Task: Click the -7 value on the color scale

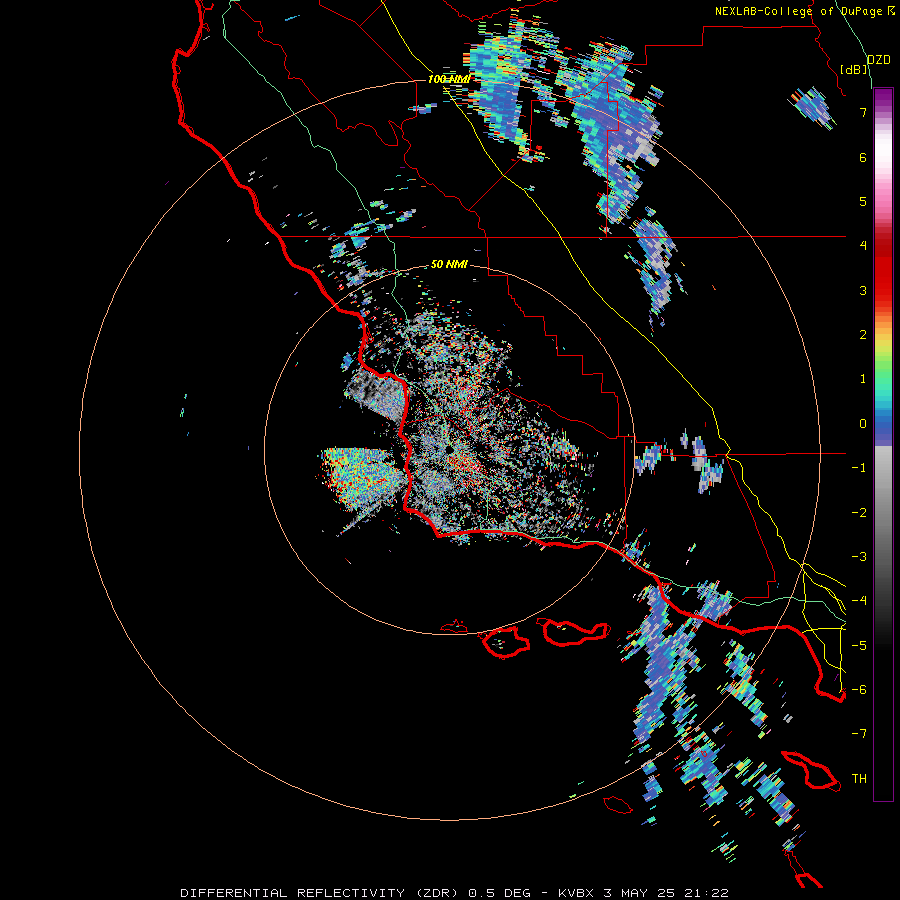Action: click(859, 734)
